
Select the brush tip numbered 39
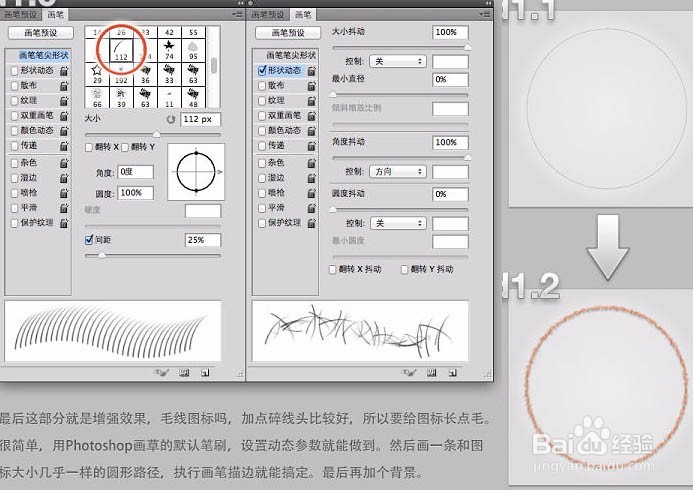click(x=121, y=97)
